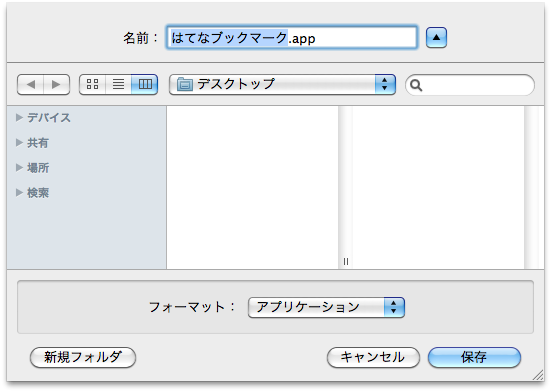
Task: Click the magnifying glass search icon
Action: (x=416, y=85)
